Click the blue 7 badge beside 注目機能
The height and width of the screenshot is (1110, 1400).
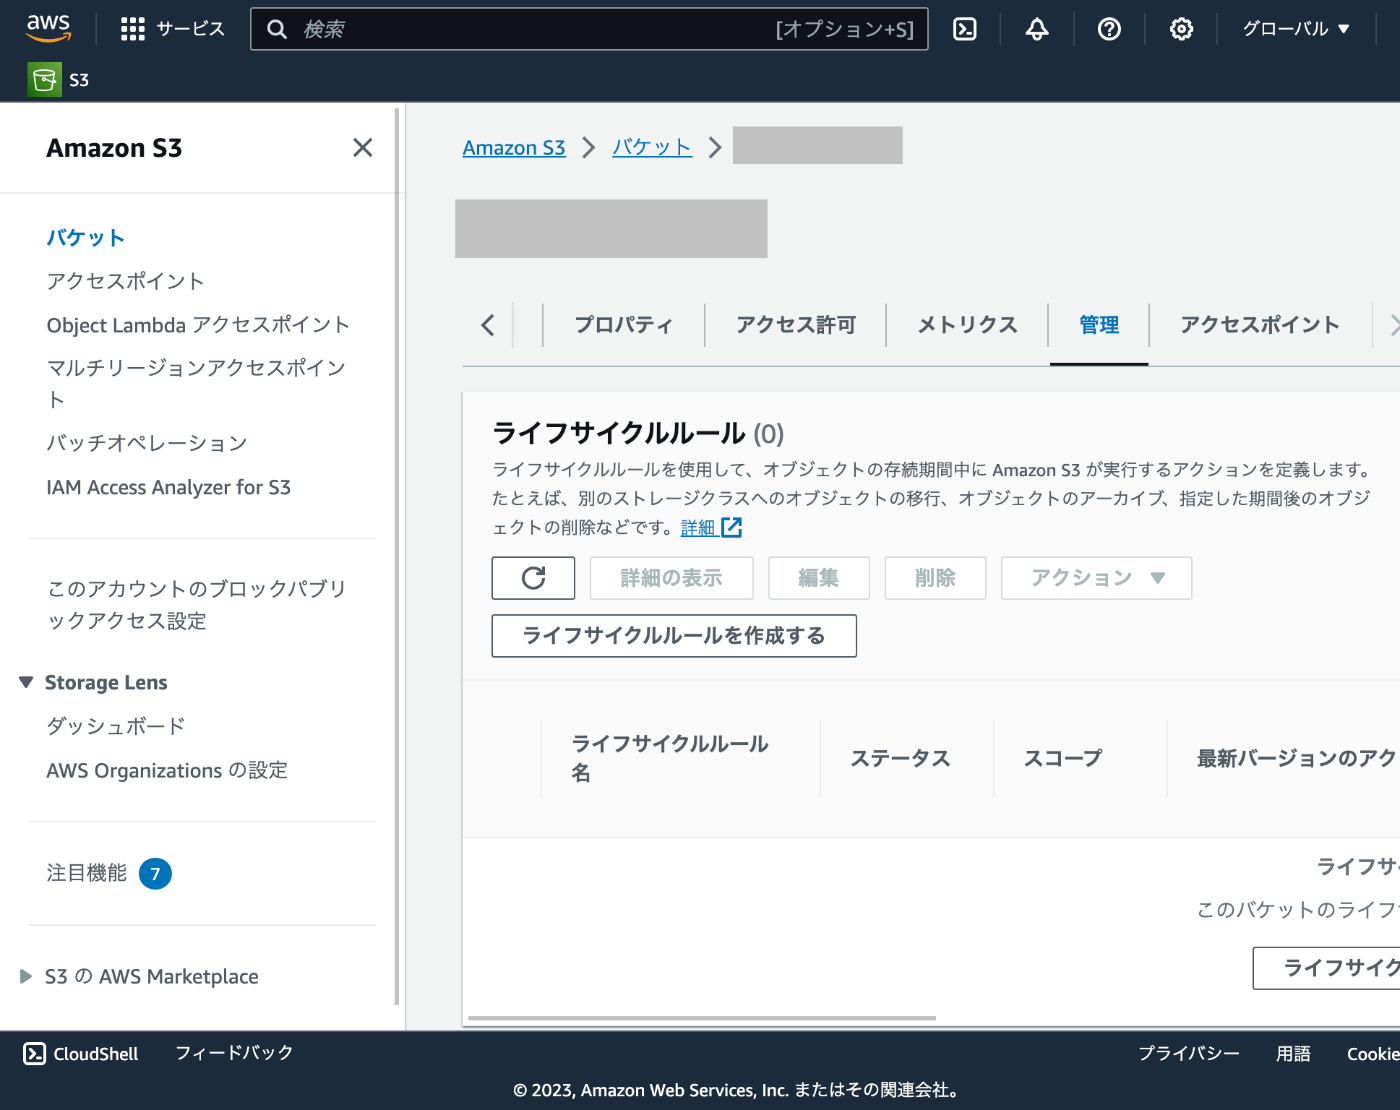(x=155, y=874)
